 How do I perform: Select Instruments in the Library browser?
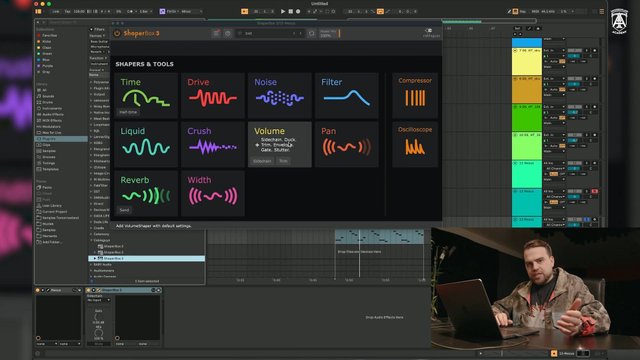[52, 109]
